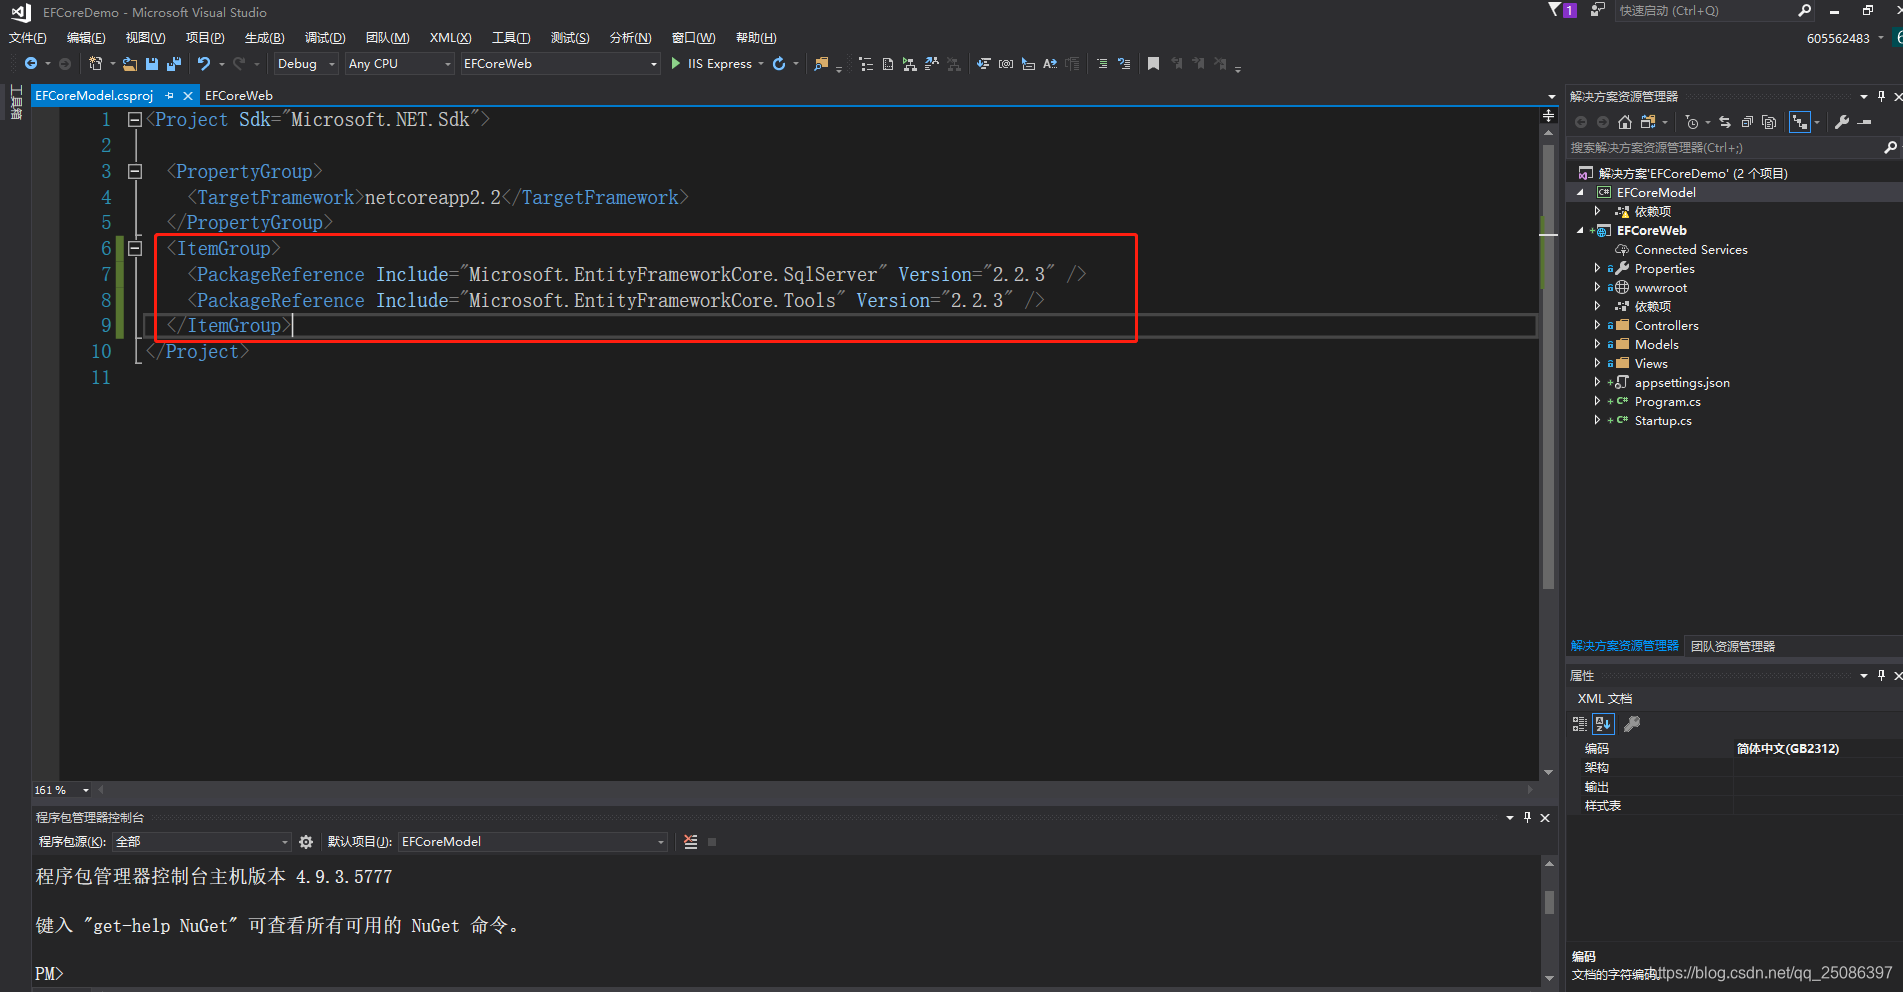Collapse the EFCoreWeb project node
Viewport: 1903px width, 992px height.
1581,231
